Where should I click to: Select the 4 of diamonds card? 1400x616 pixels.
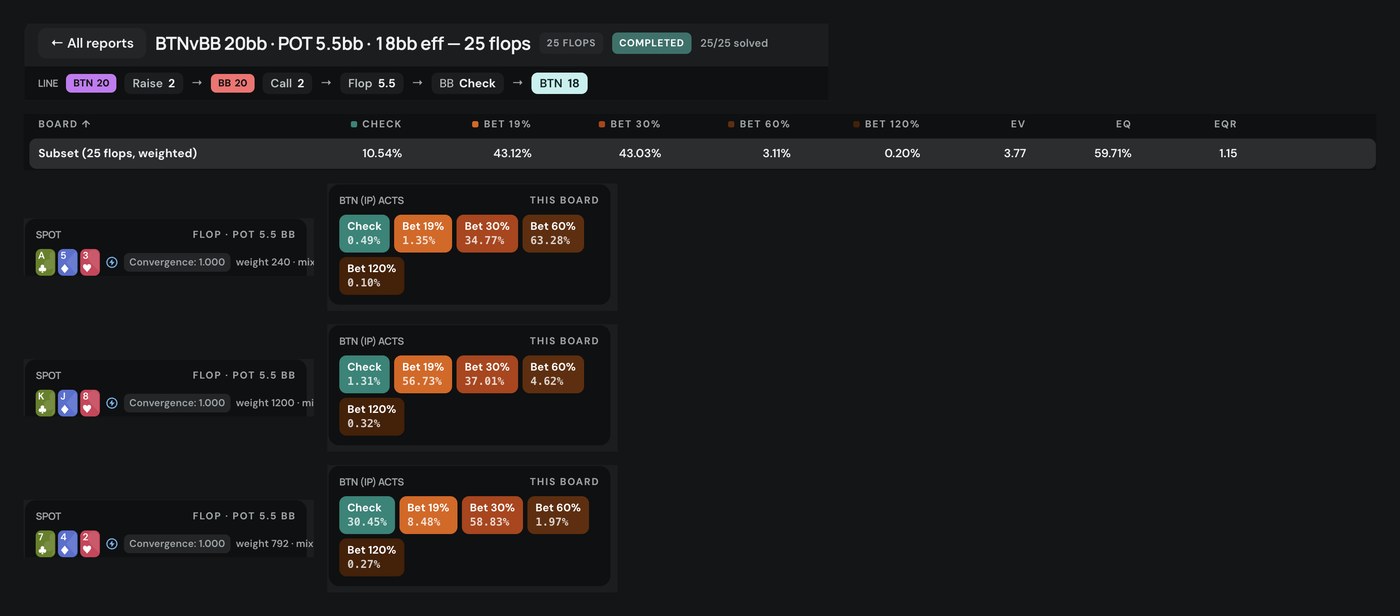(x=67, y=544)
